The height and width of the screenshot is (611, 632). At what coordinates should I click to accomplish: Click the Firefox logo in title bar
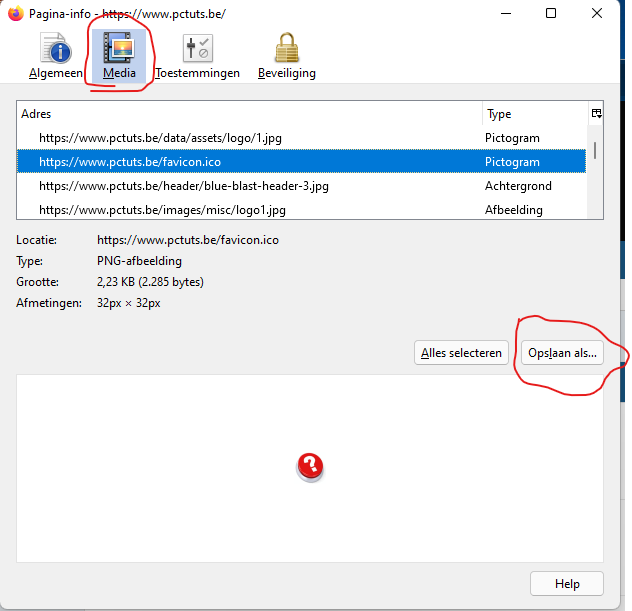(x=15, y=14)
